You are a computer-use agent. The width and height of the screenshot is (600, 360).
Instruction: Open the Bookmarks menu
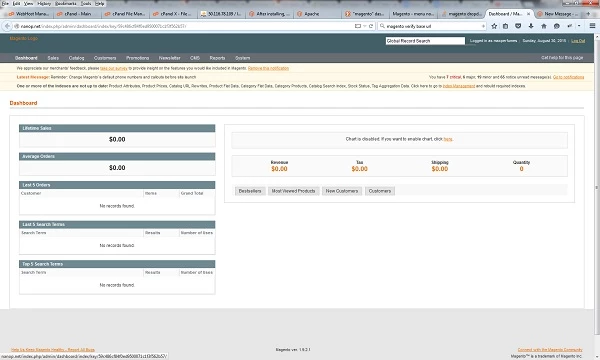pos(65,3)
